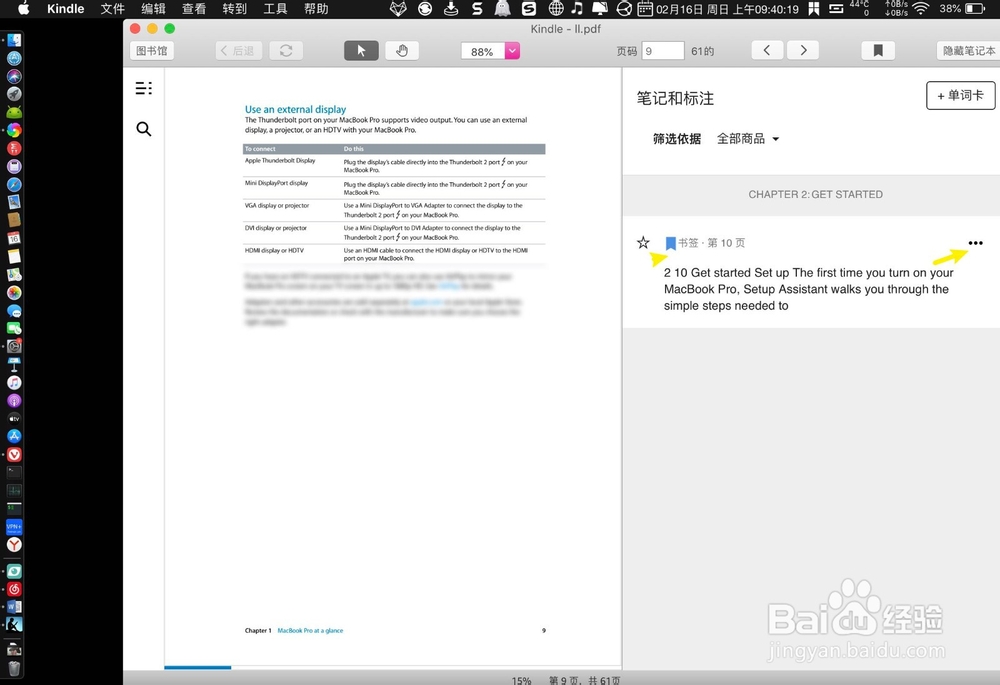Open the 文件 menu
This screenshot has width=1000, height=685.
[x=112, y=9]
